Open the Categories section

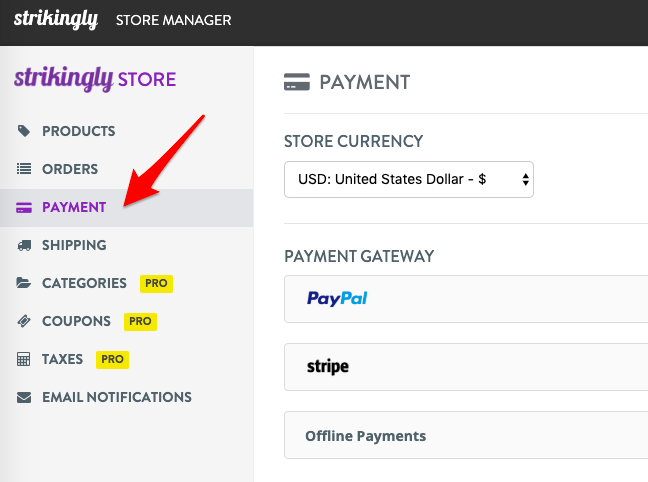click(x=84, y=283)
